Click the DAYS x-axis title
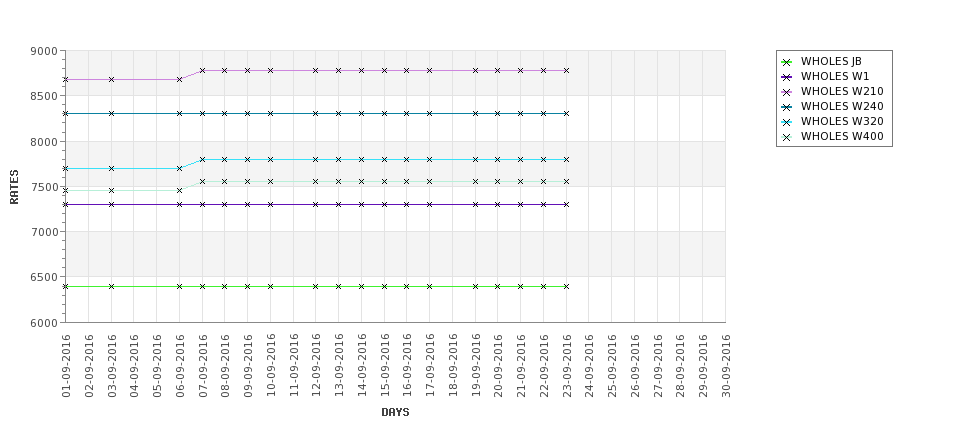 pos(395,412)
